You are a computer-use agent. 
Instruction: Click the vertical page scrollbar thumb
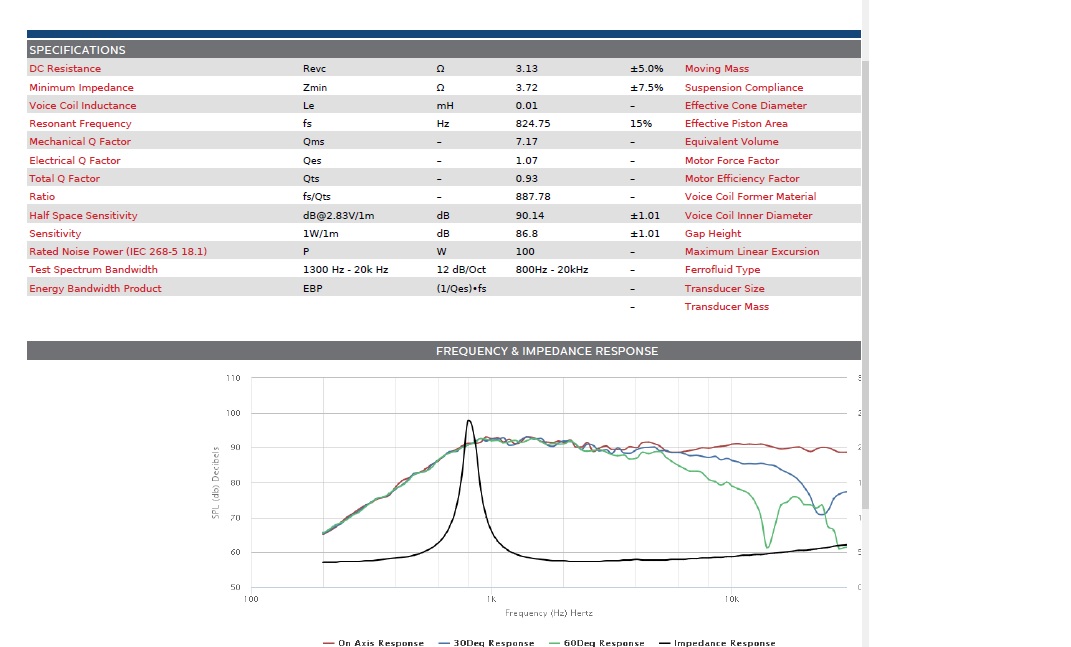[x=865, y=284]
